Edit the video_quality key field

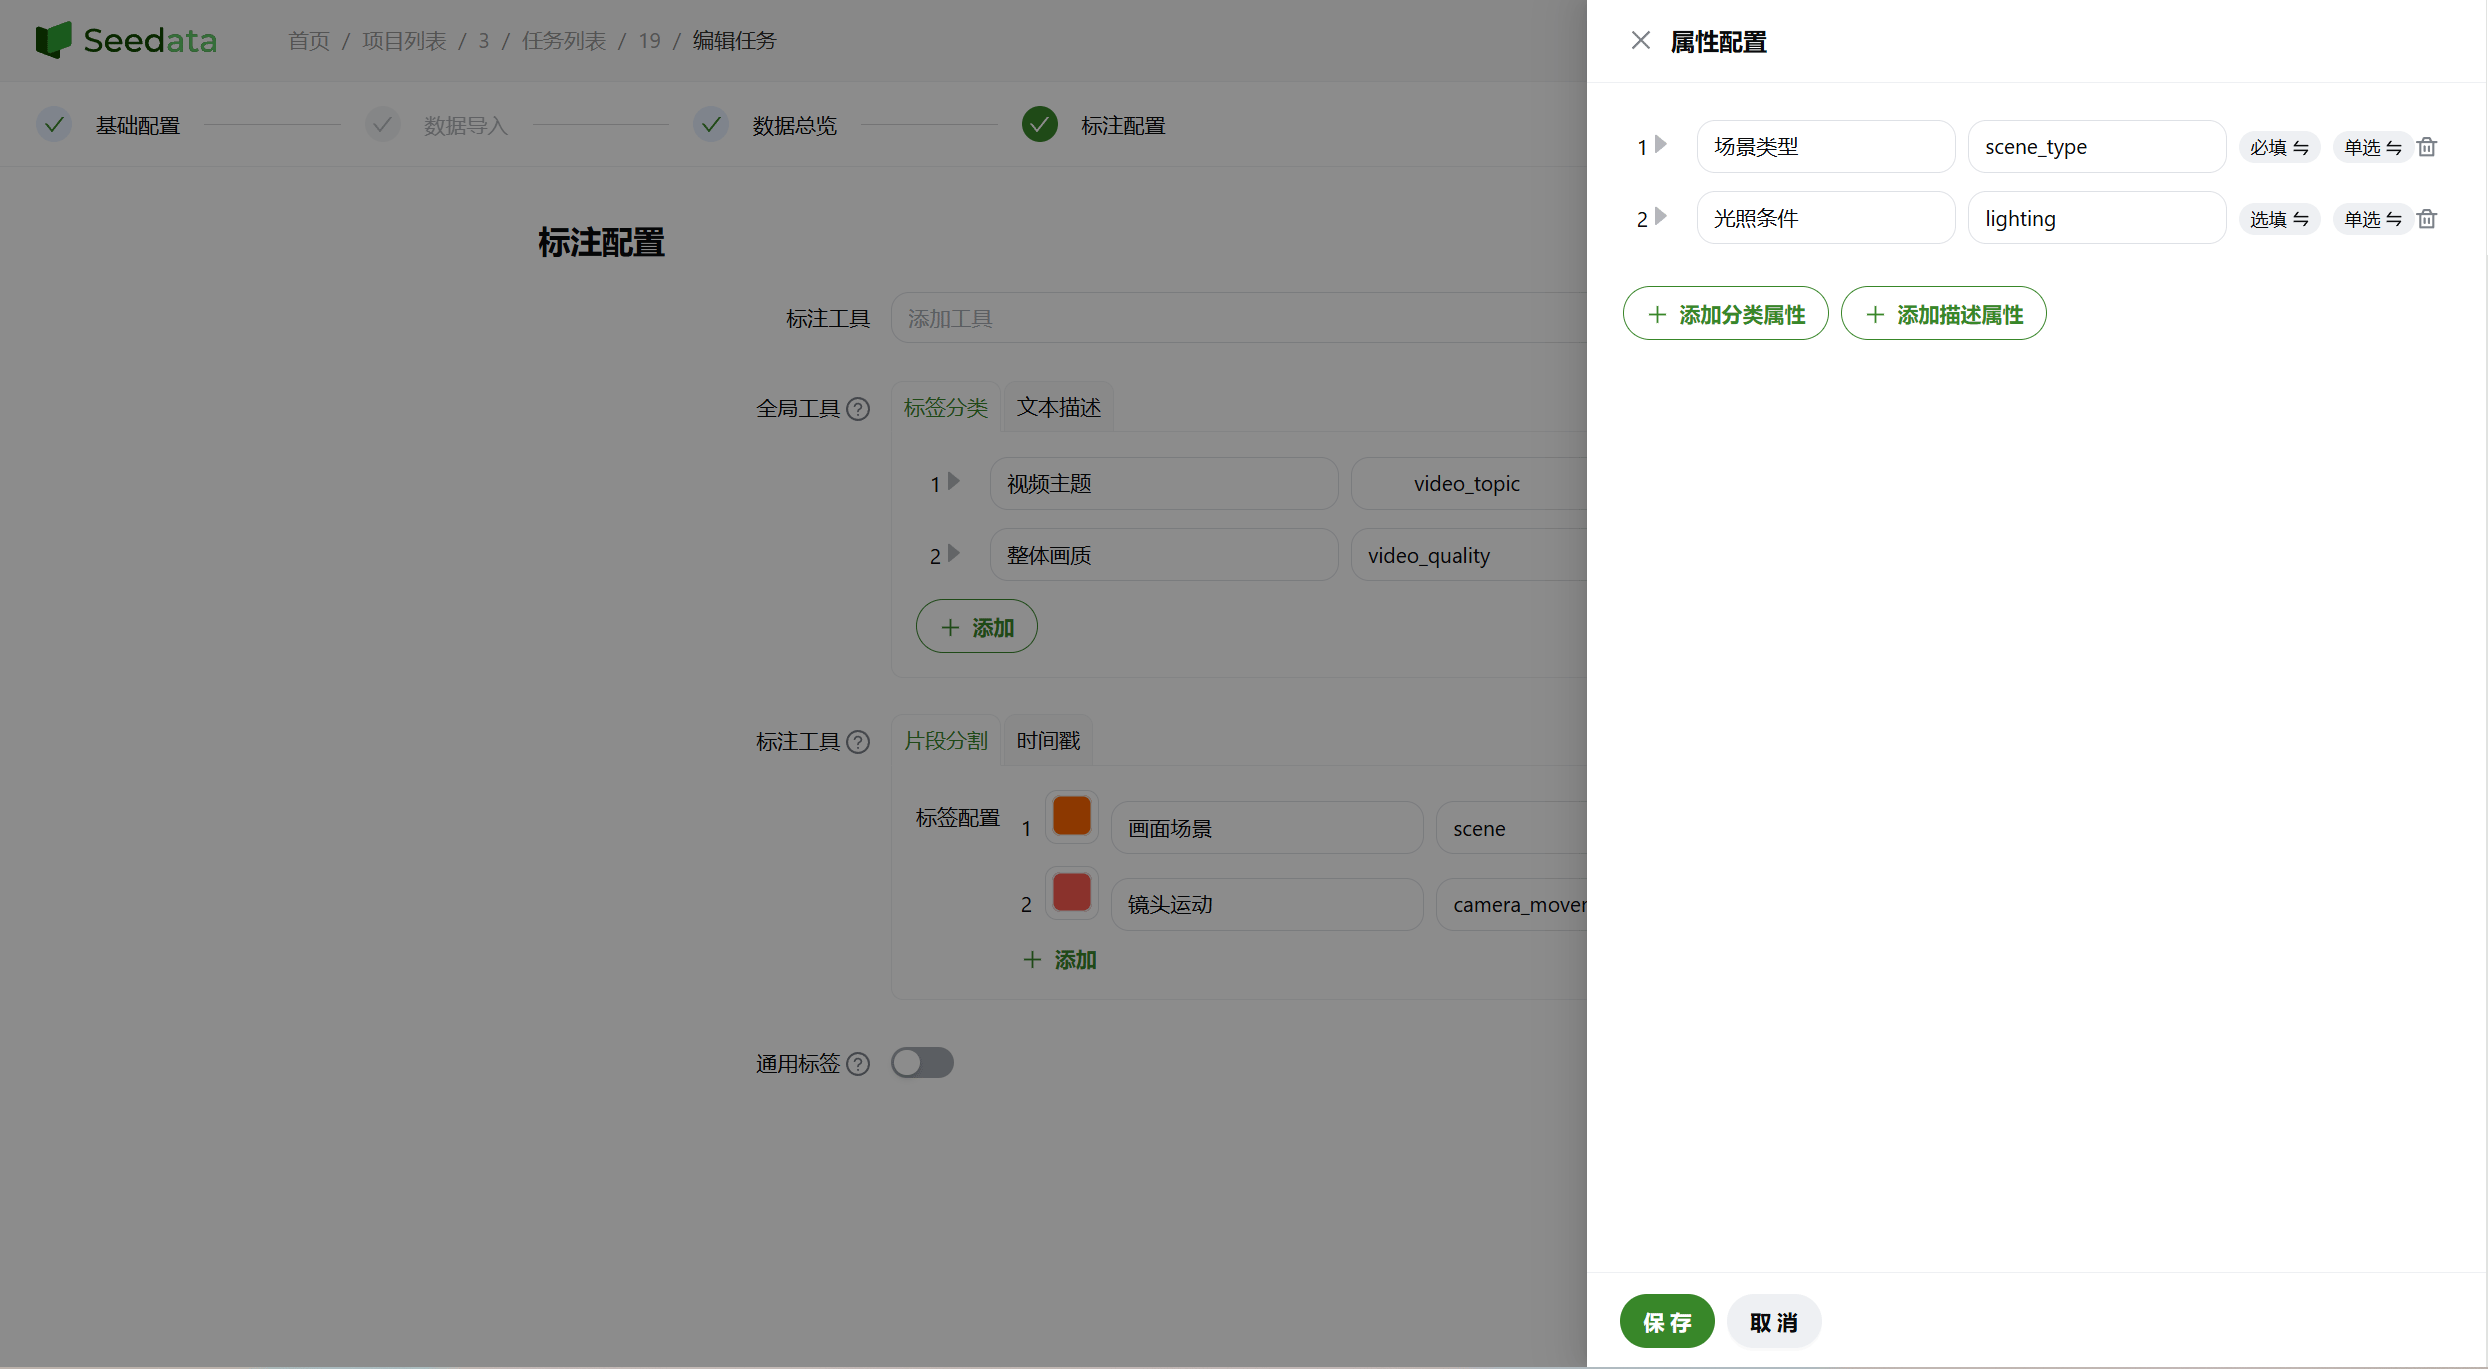pyautogui.click(x=1468, y=555)
